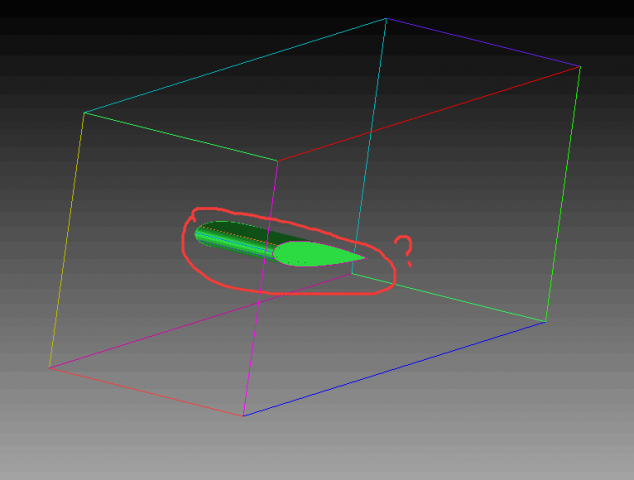Click the magenta front vertical edge
This screenshot has width=634, height=480.
[x=260, y=290]
